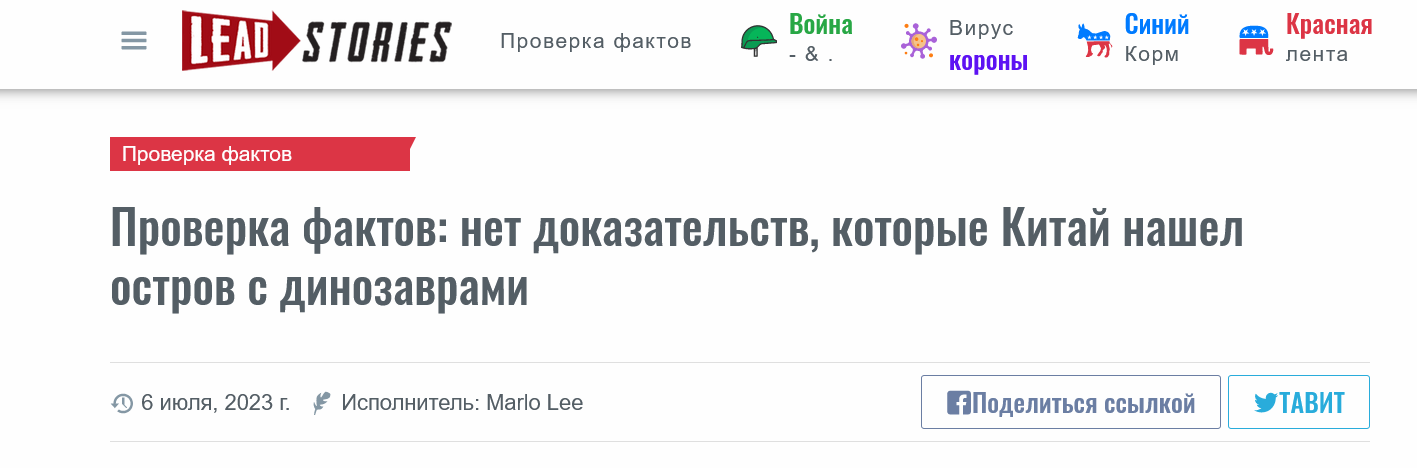Open the hamburger menu icon
This screenshot has width=1417, height=468.
134,41
